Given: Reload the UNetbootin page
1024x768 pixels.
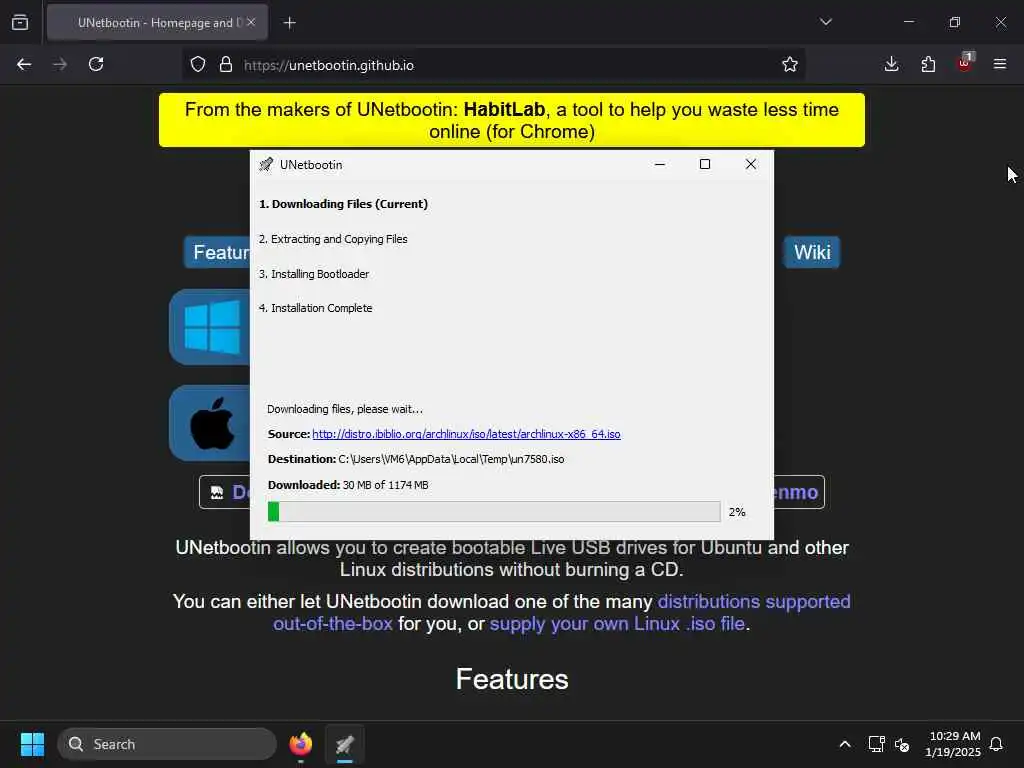Looking at the screenshot, I should pyautogui.click(x=96, y=65).
